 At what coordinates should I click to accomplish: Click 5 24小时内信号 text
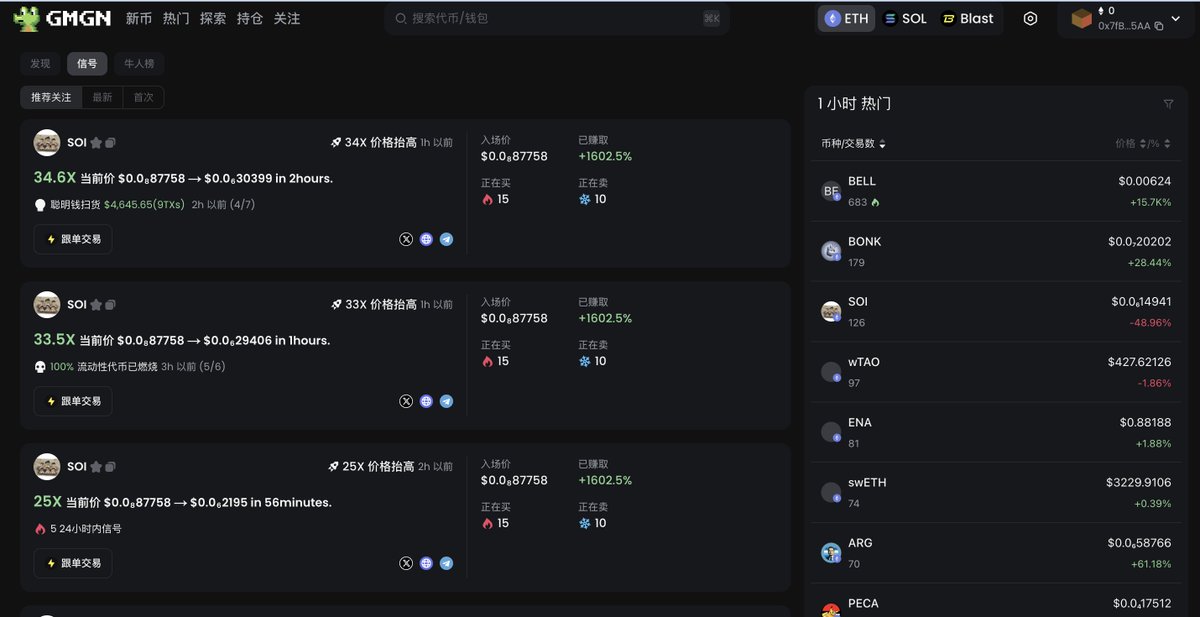86,529
